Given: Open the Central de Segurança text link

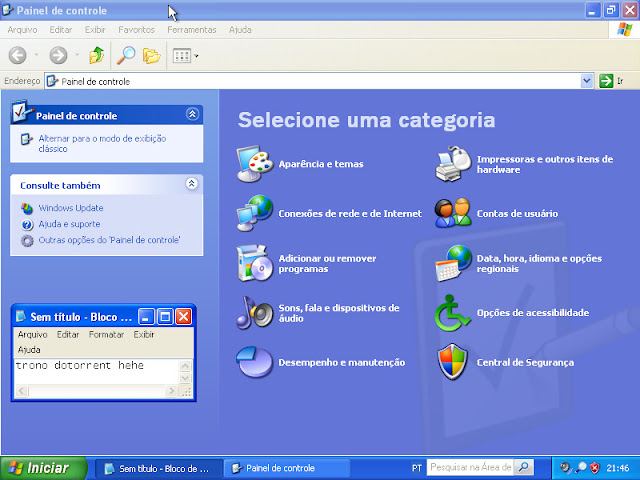Looking at the screenshot, I should 525,362.
